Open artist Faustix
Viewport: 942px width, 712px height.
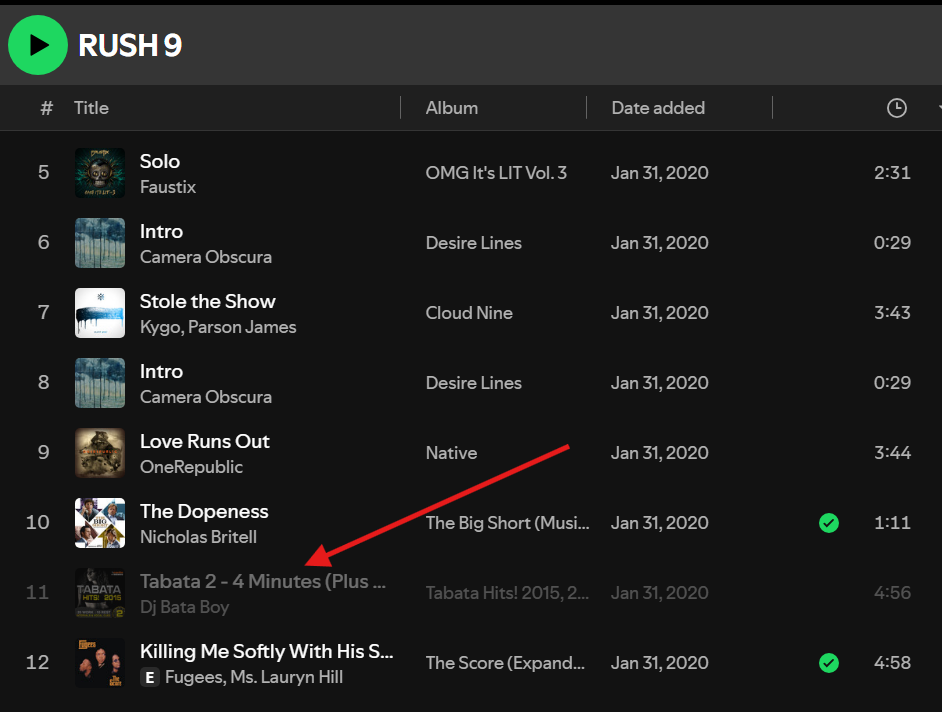pos(168,187)
